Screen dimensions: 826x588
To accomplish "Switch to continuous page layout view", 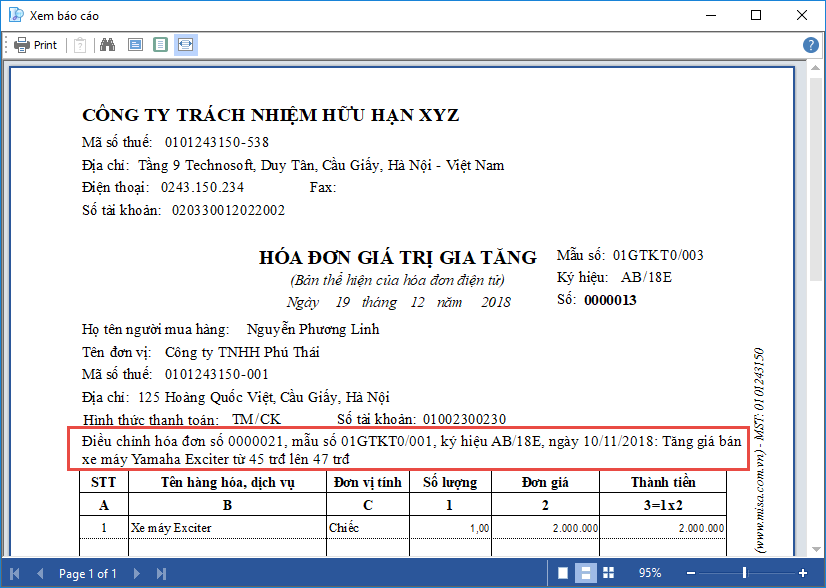I will [586, 573].
